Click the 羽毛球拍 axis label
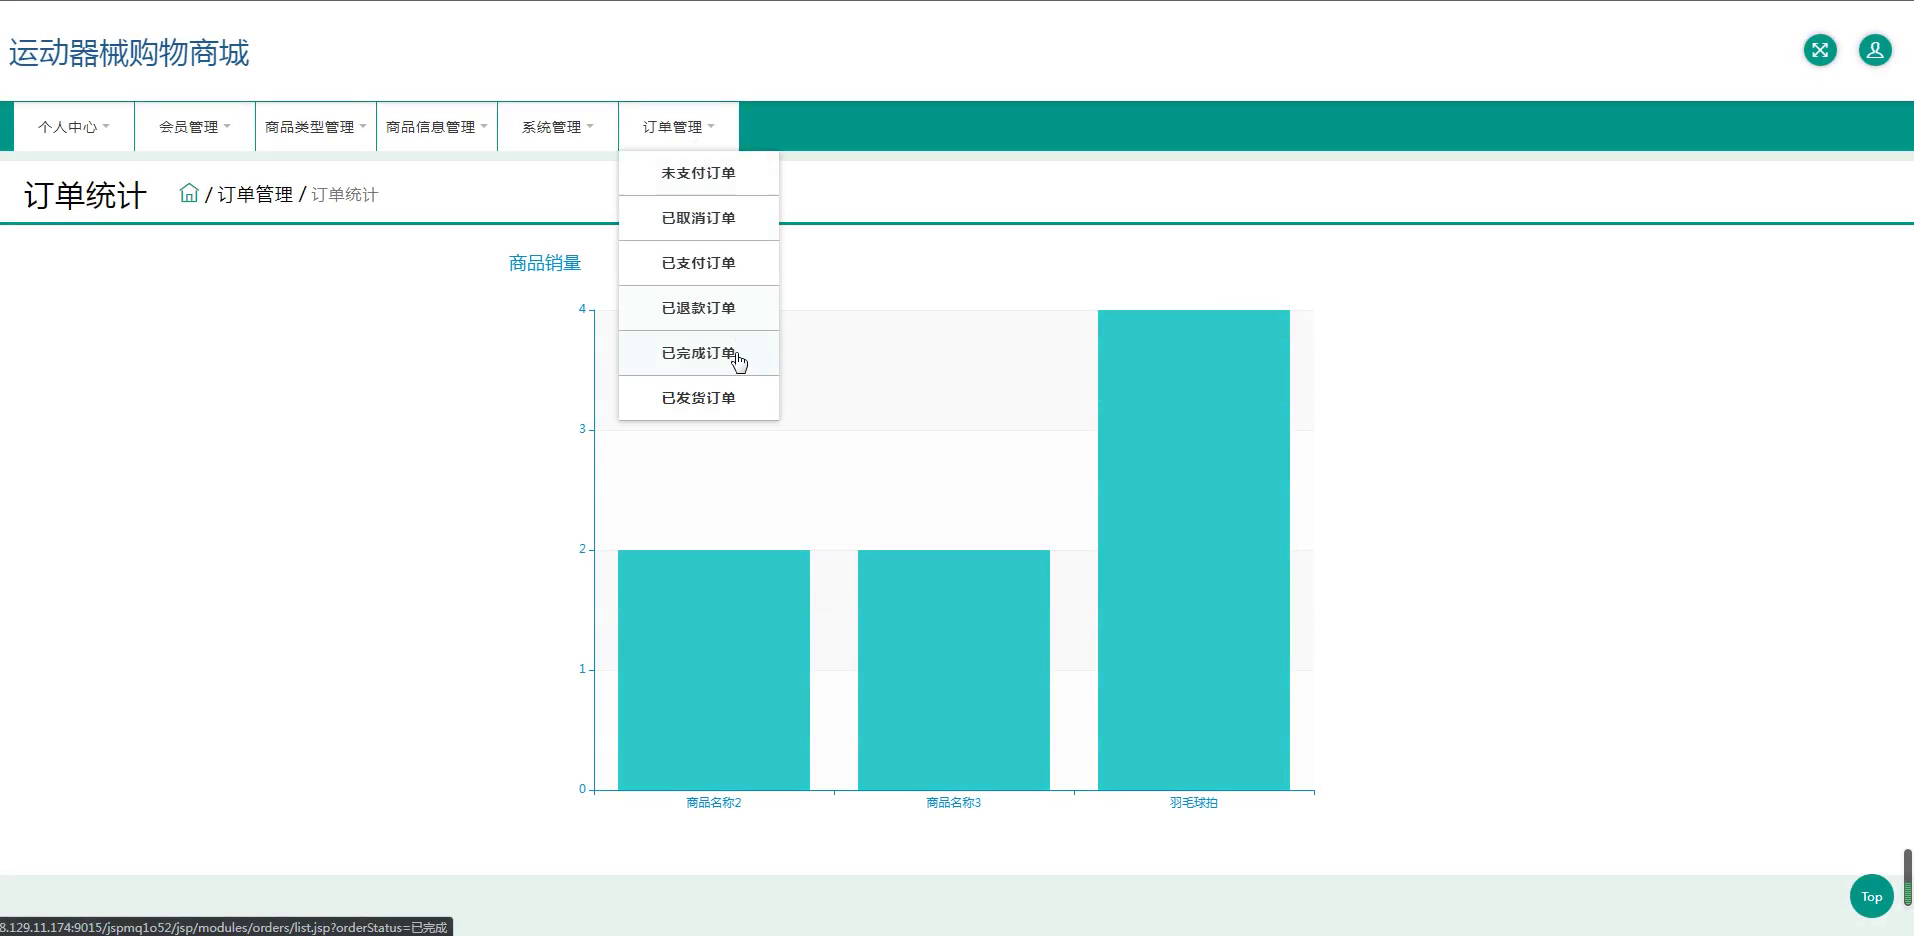This screenshot has height=936, width=1914. pos(1194,803)
